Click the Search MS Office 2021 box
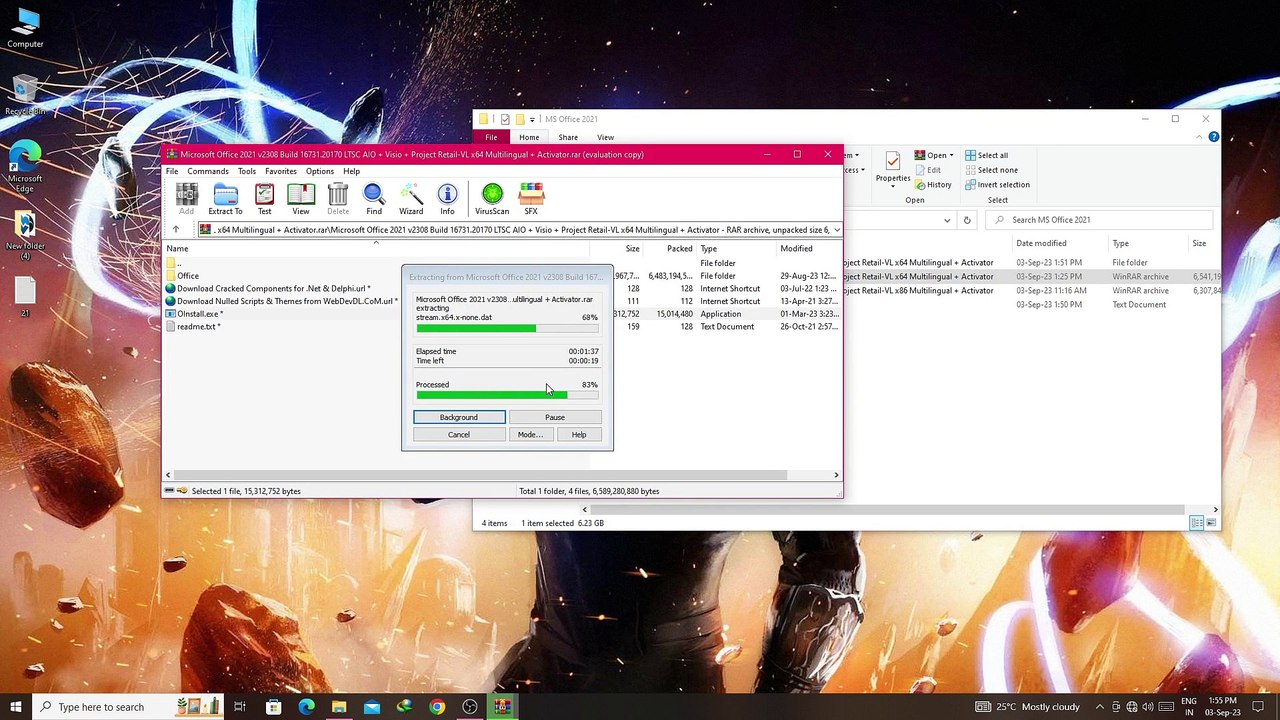Screen dimensions: 1280x720 1100,220
